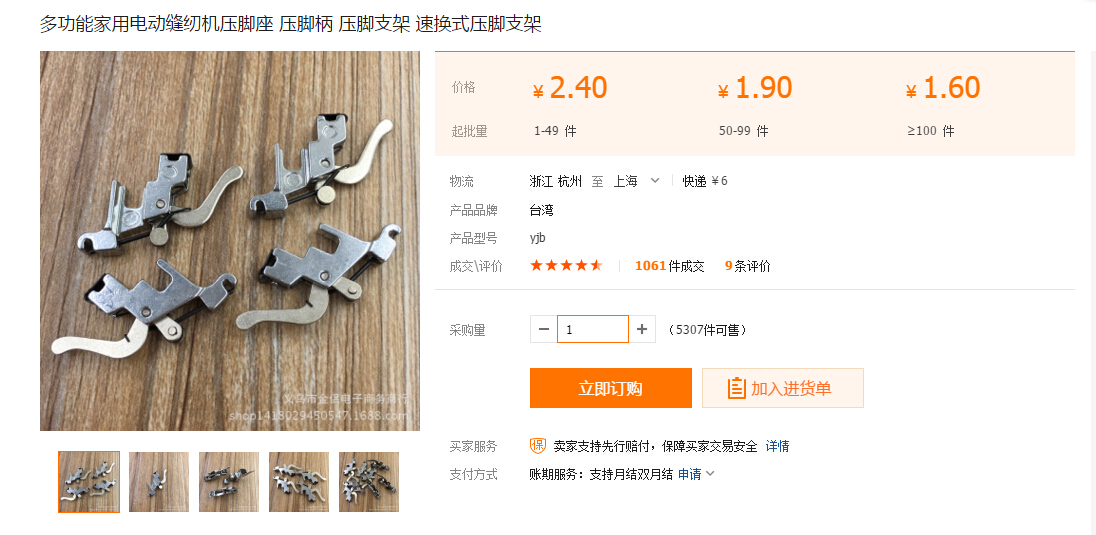Select the third product thumbnail
1096x535 pixels.
229,482
